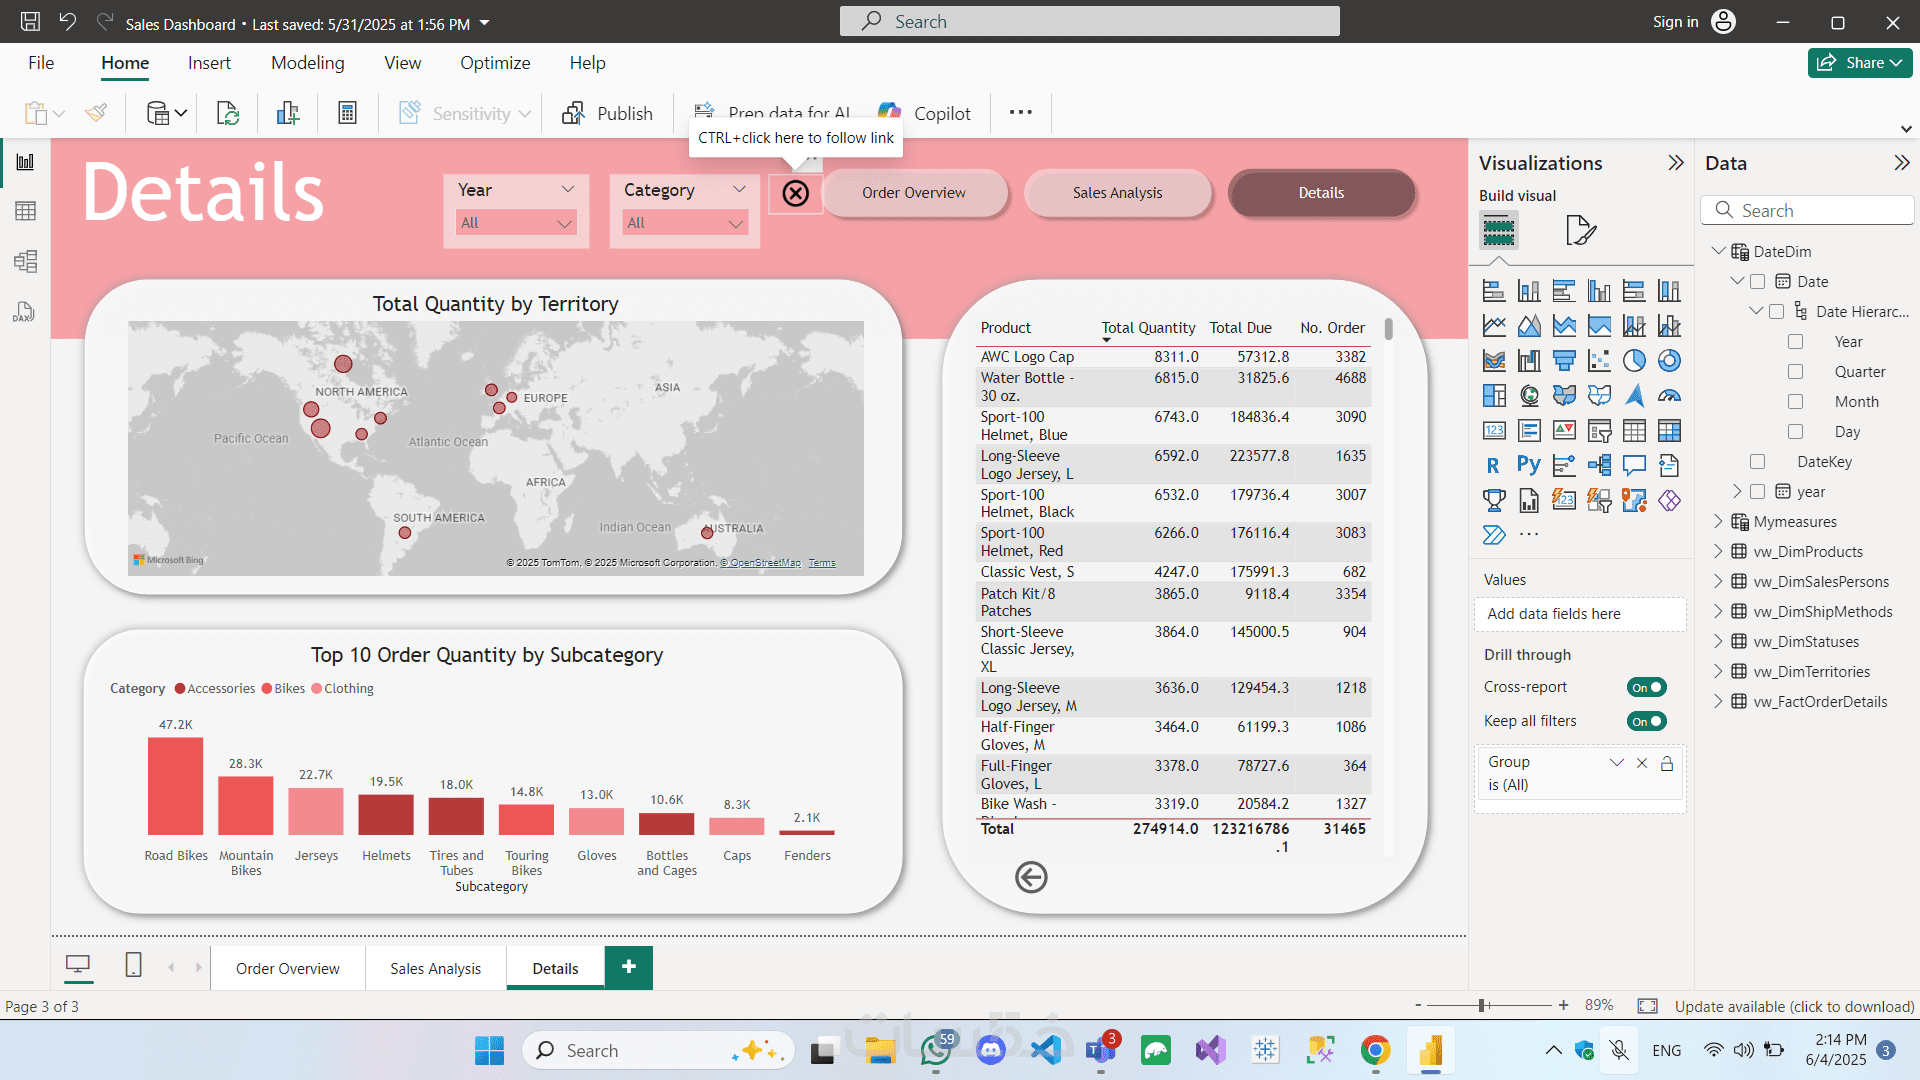The width and height of the screenshot is (1920, 1080).
Task: Open the Year slicer dropdown
Action: pos(516,223)
